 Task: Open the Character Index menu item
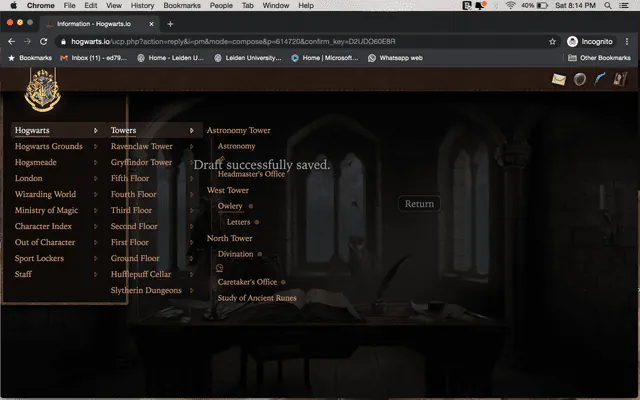pos(43,226)
